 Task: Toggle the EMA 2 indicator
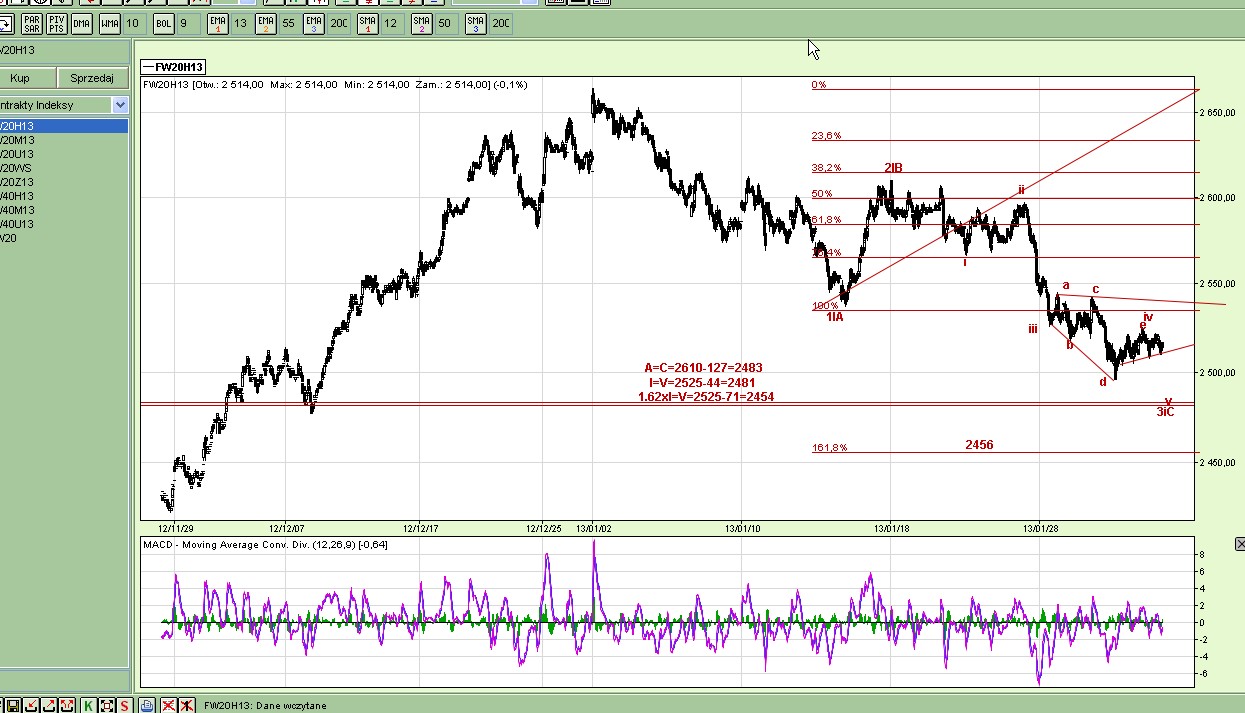(x=266, y=23)
